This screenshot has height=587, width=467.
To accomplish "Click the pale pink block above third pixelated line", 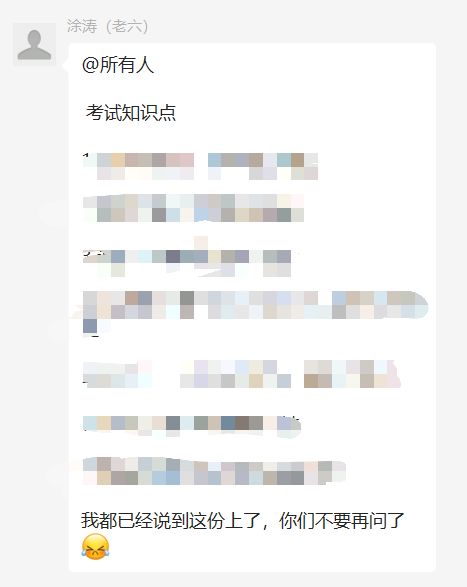I will click(x=201, y=243).
